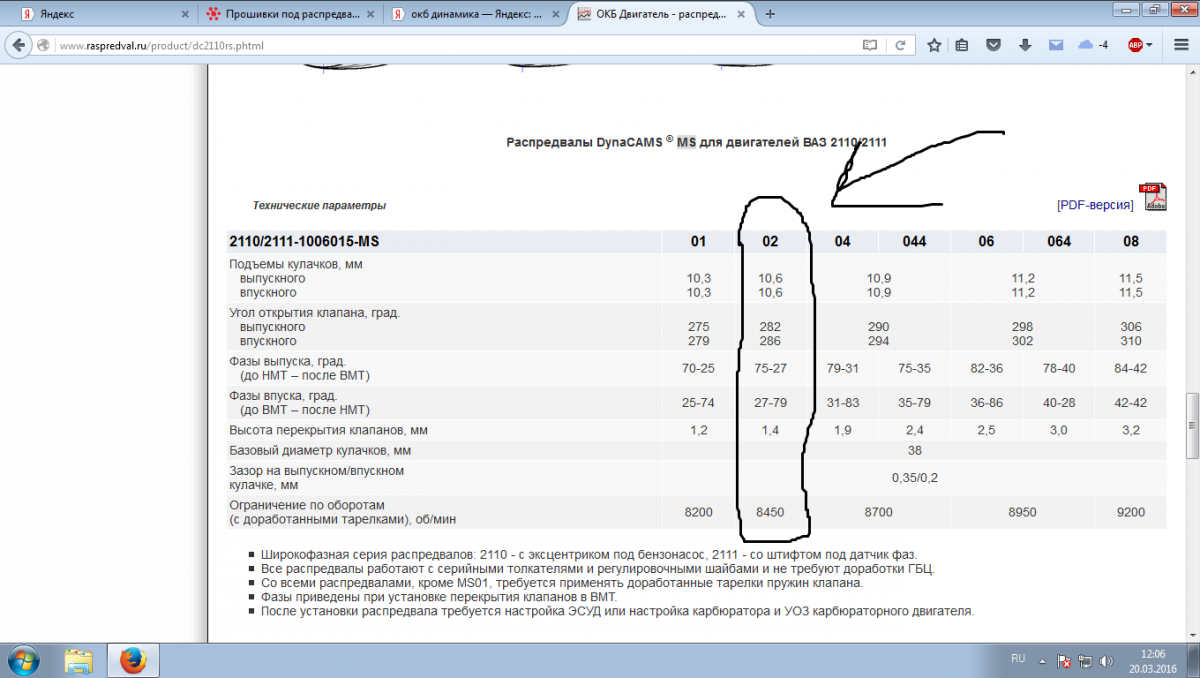Open the Downloads panel

pyautogui.click(x=1024, y=45)
